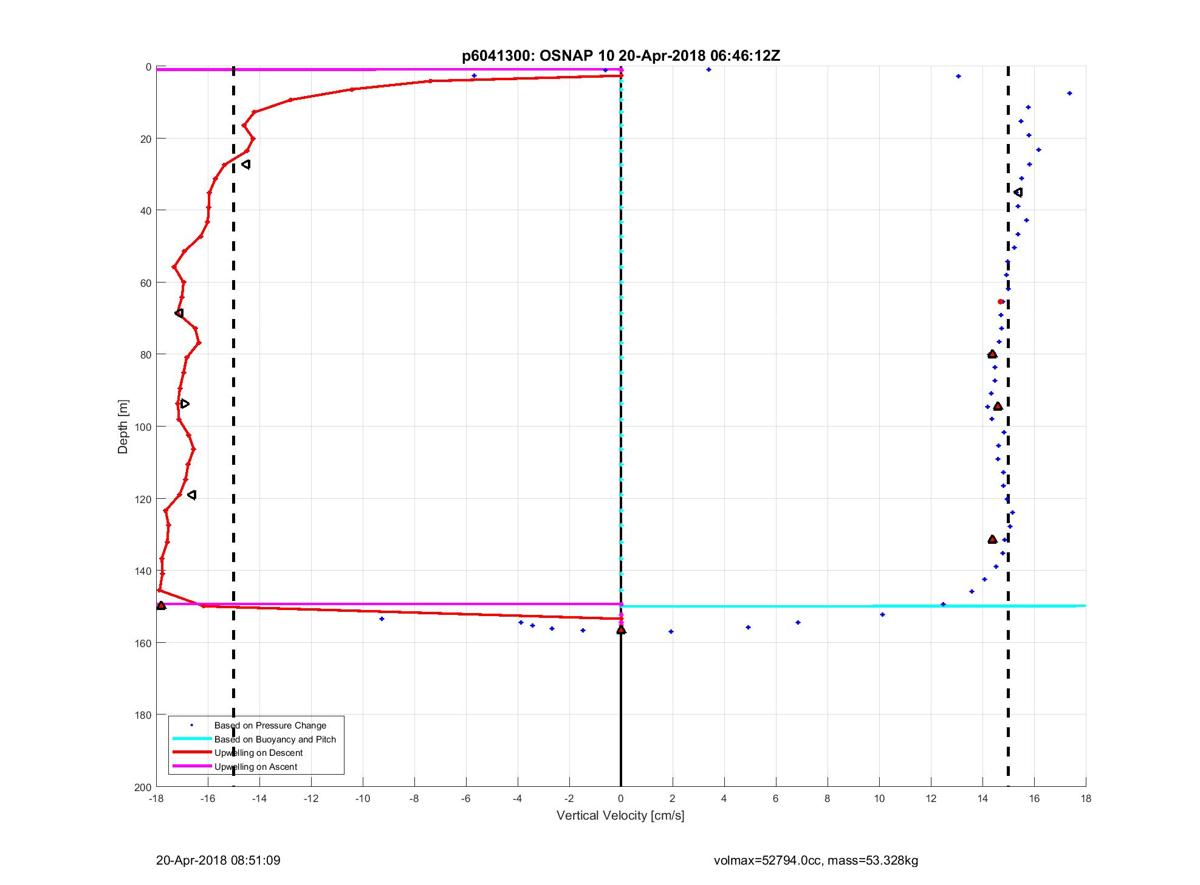Image resolution: width=1200 pixels, height=885 pixels.
Task: Click the blue dot legend sample marker
Action: tap(191, 725)
